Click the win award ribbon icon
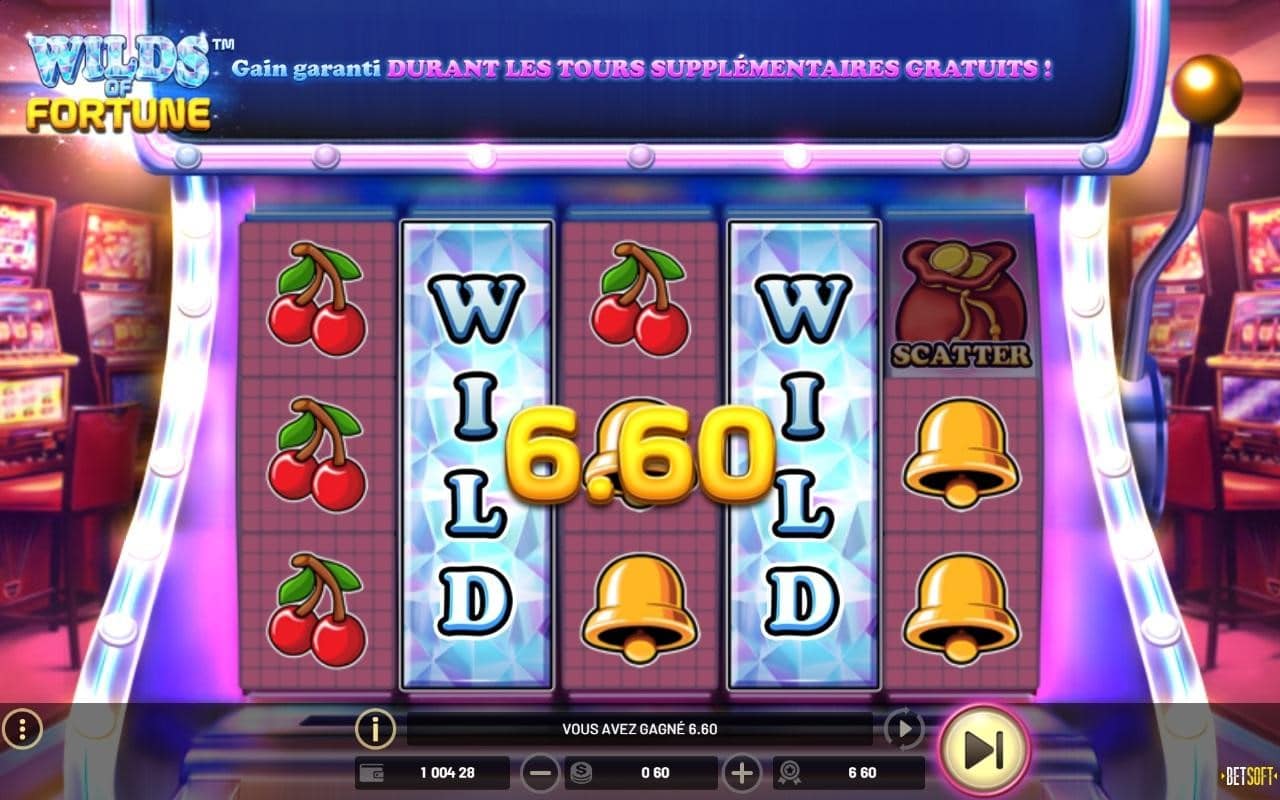Image resolution: width=1280 pixels, height=800 pixels. tap(789, 772)
